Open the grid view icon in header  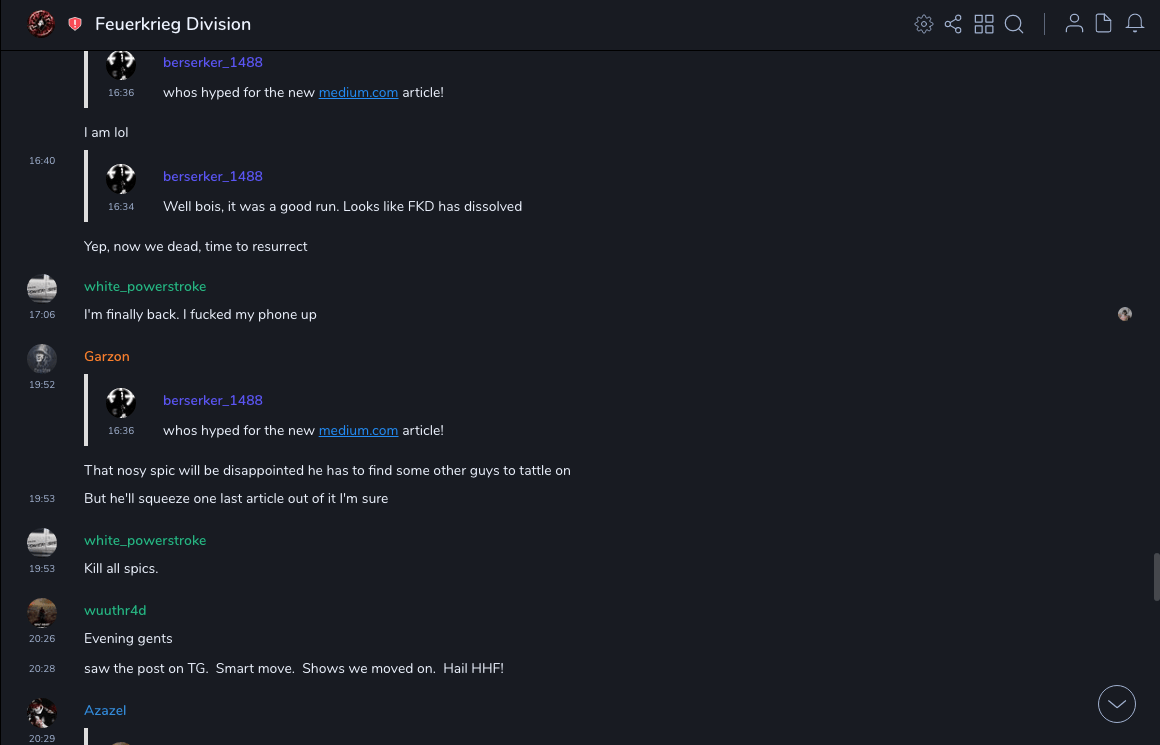click(984, 24)
